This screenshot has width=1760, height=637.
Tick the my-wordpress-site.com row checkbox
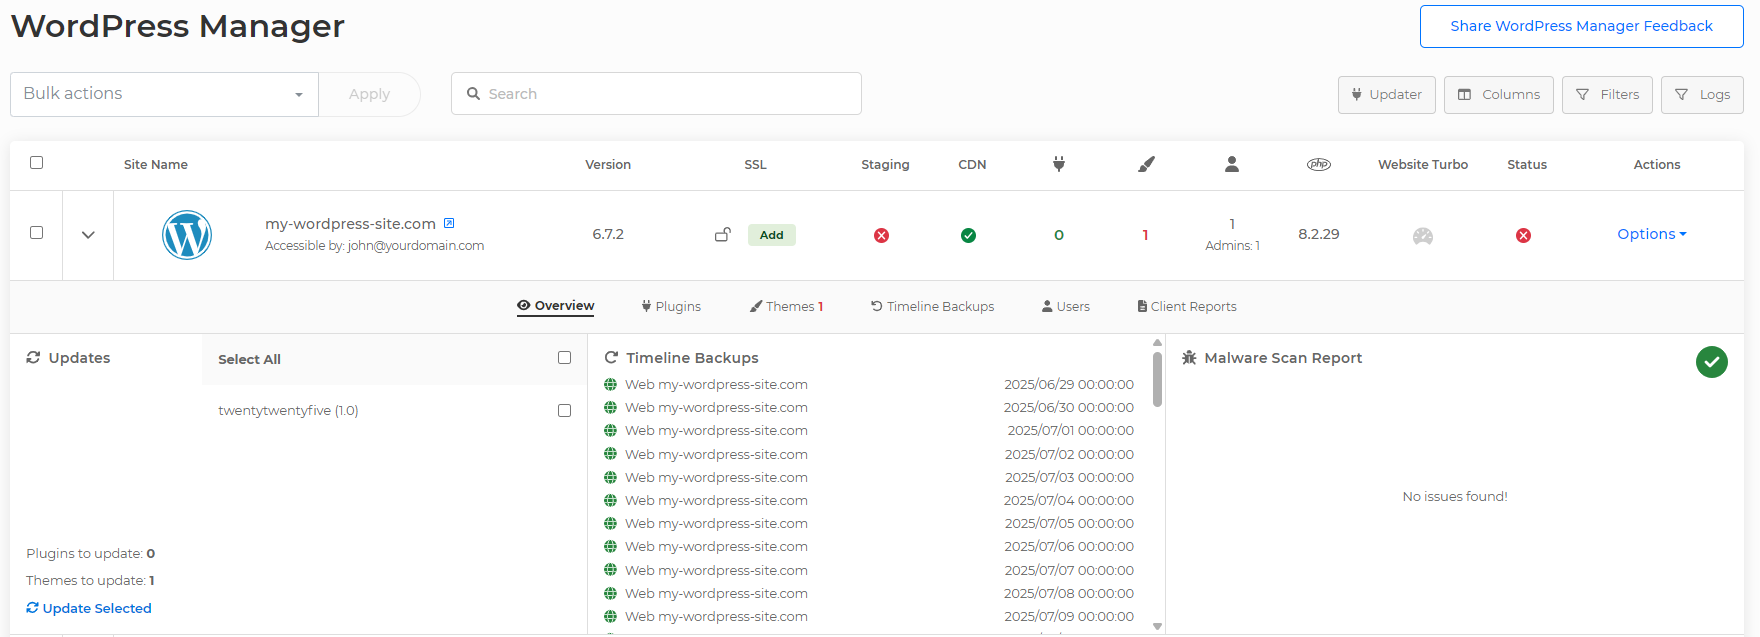(37, 233)
